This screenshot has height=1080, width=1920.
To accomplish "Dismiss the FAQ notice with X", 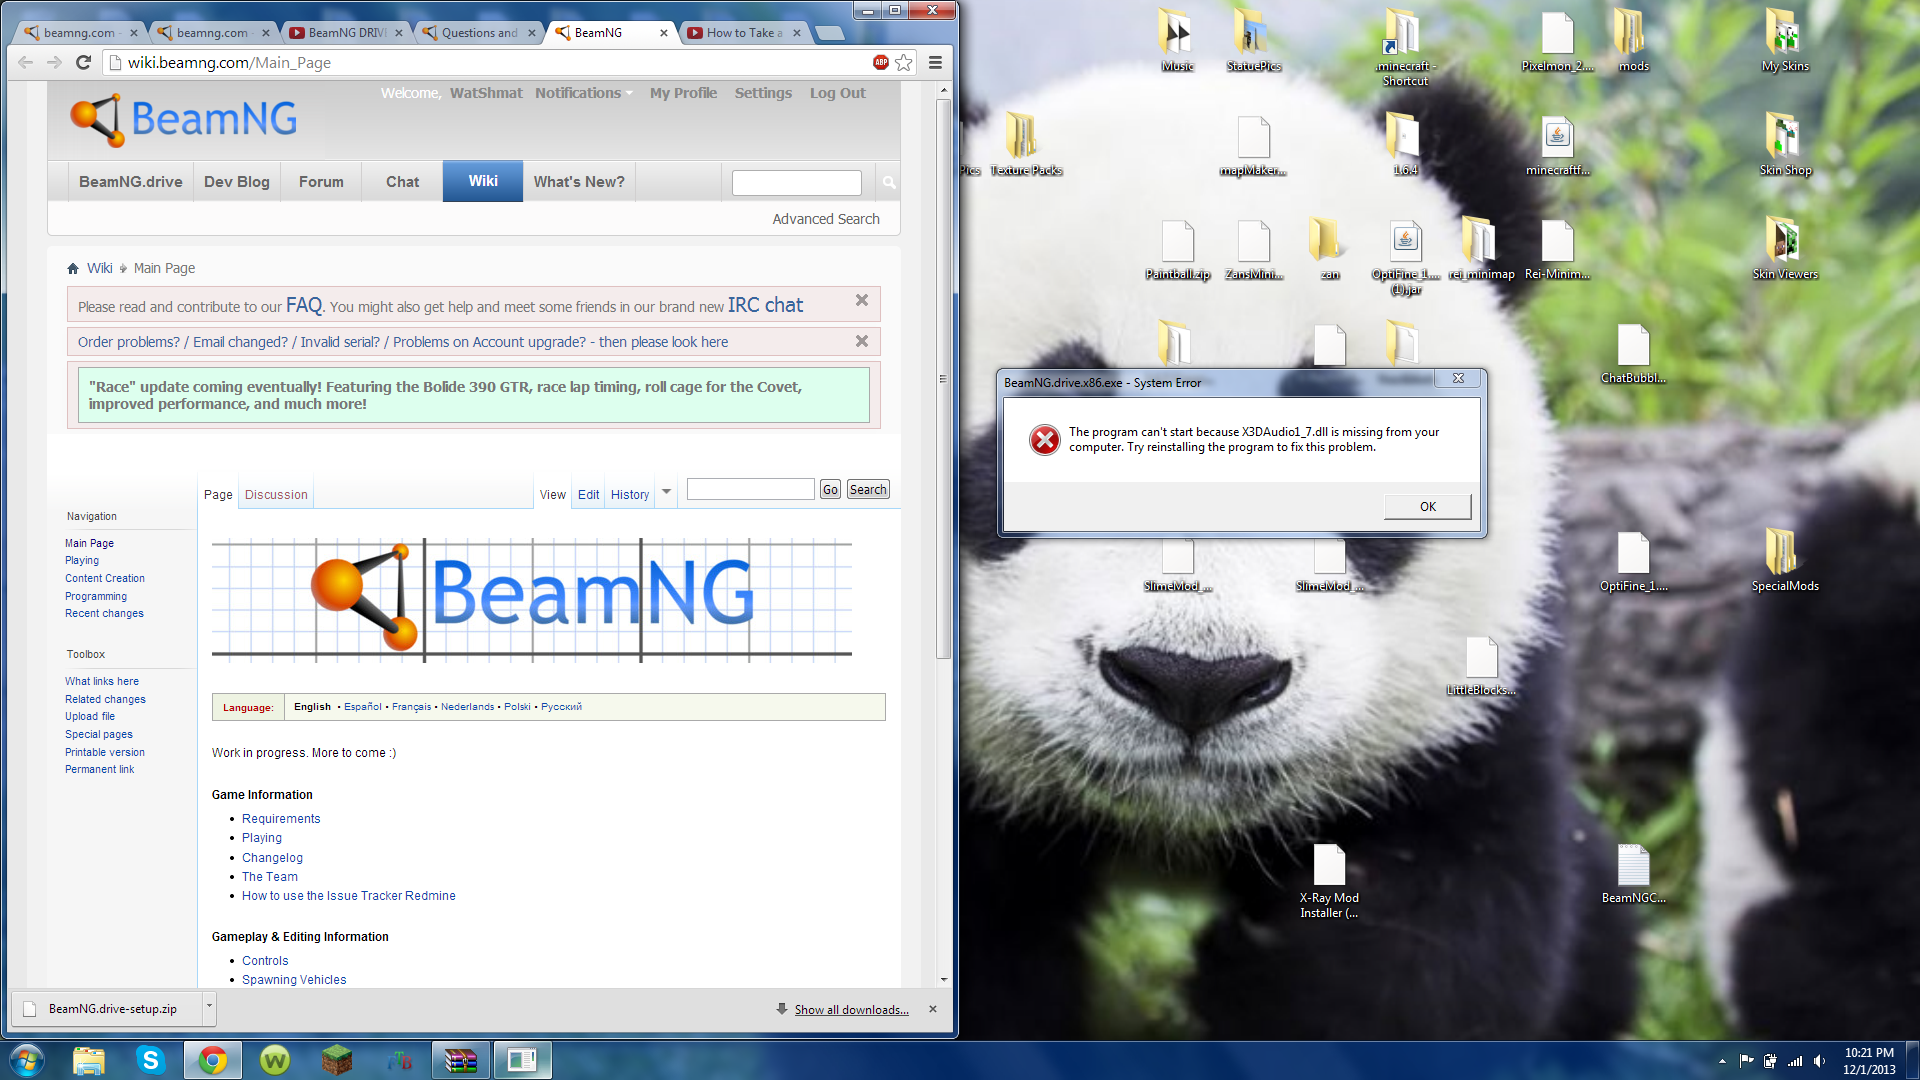I will 862,300.
